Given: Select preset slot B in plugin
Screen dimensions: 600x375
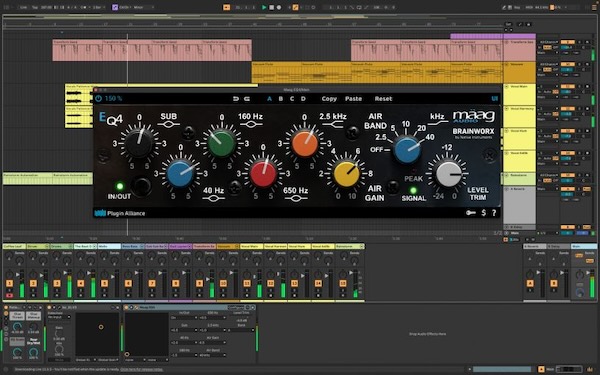Looking at the screenshot, I should pos(281,99).
